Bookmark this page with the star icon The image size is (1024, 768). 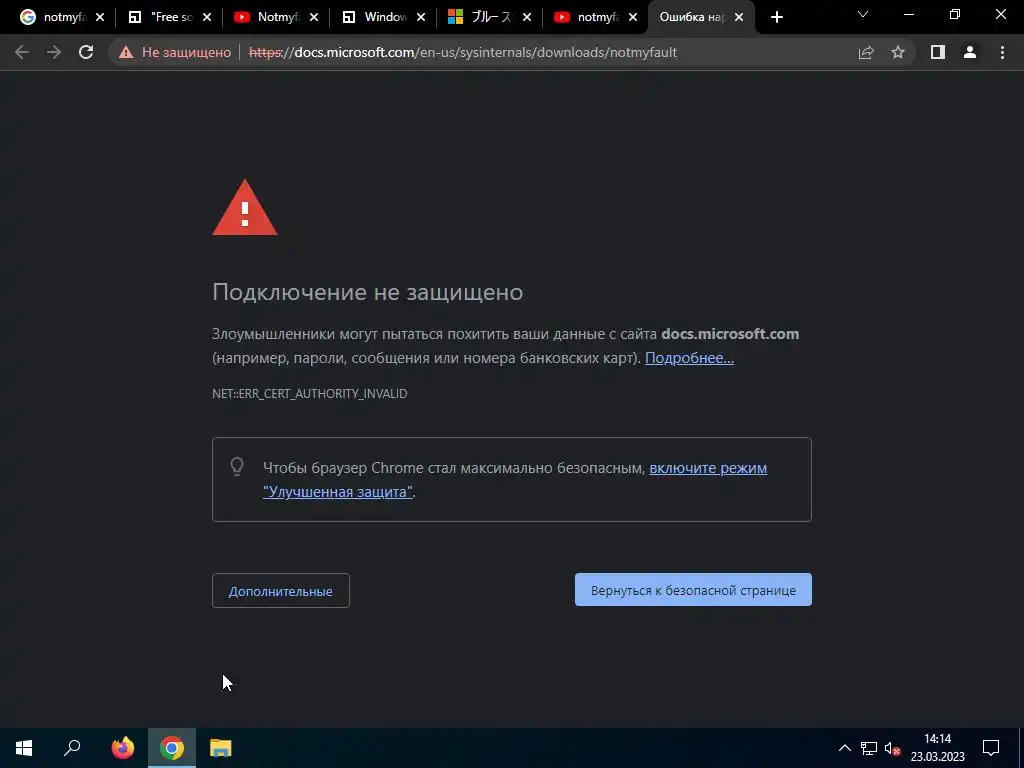click(898, 52)
